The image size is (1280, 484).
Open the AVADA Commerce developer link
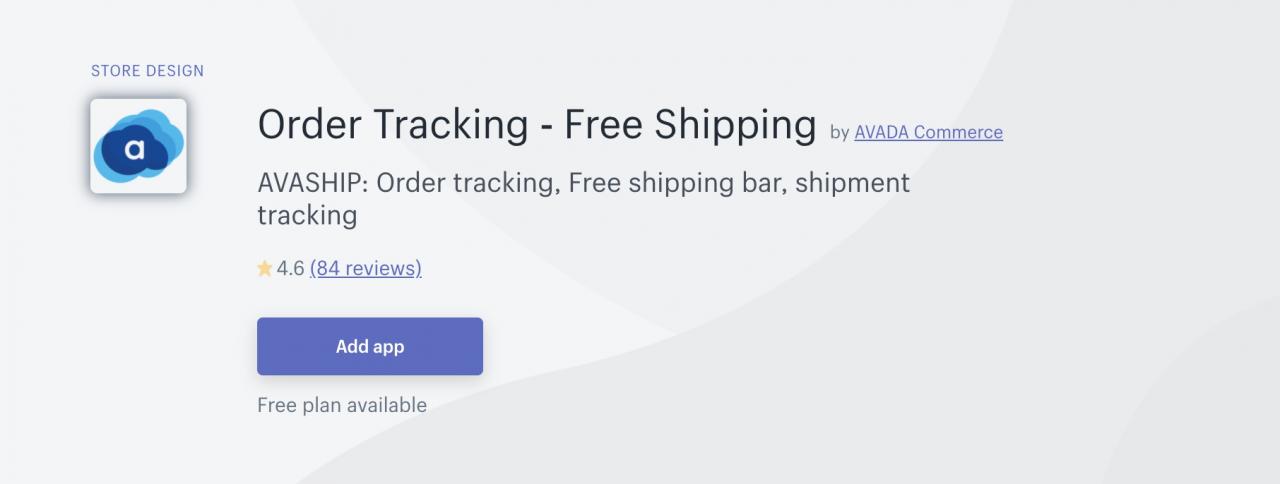pyautogui.click(x=928, y=132)
